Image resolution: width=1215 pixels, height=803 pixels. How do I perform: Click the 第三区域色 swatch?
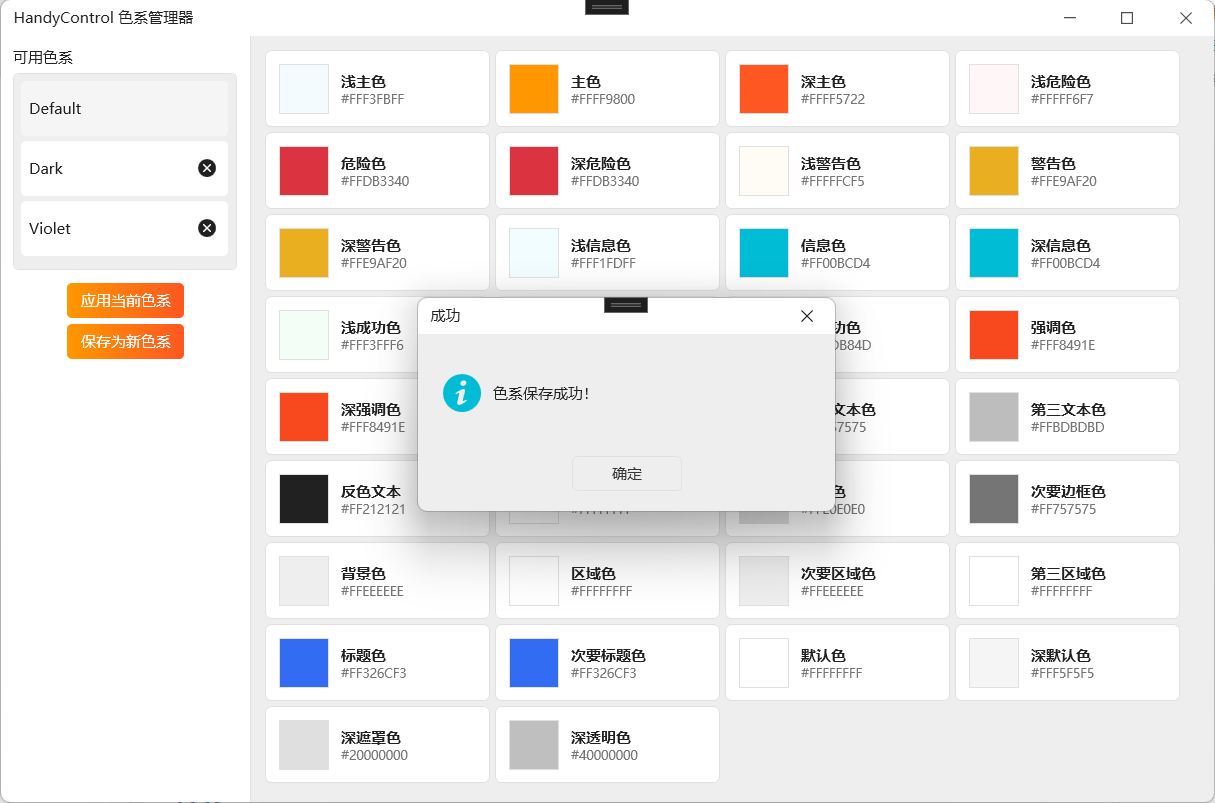coord(994,581)
